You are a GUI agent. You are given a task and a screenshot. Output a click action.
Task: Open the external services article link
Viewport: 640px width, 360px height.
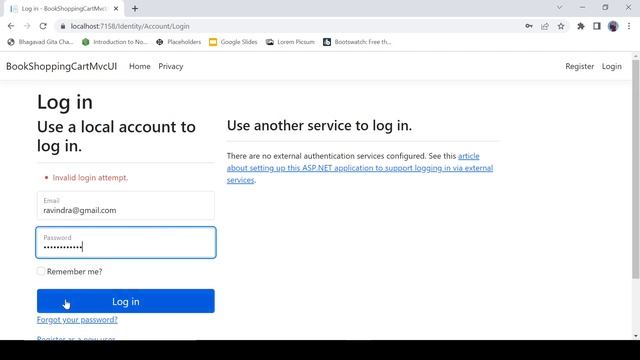[x=360, y=168]
